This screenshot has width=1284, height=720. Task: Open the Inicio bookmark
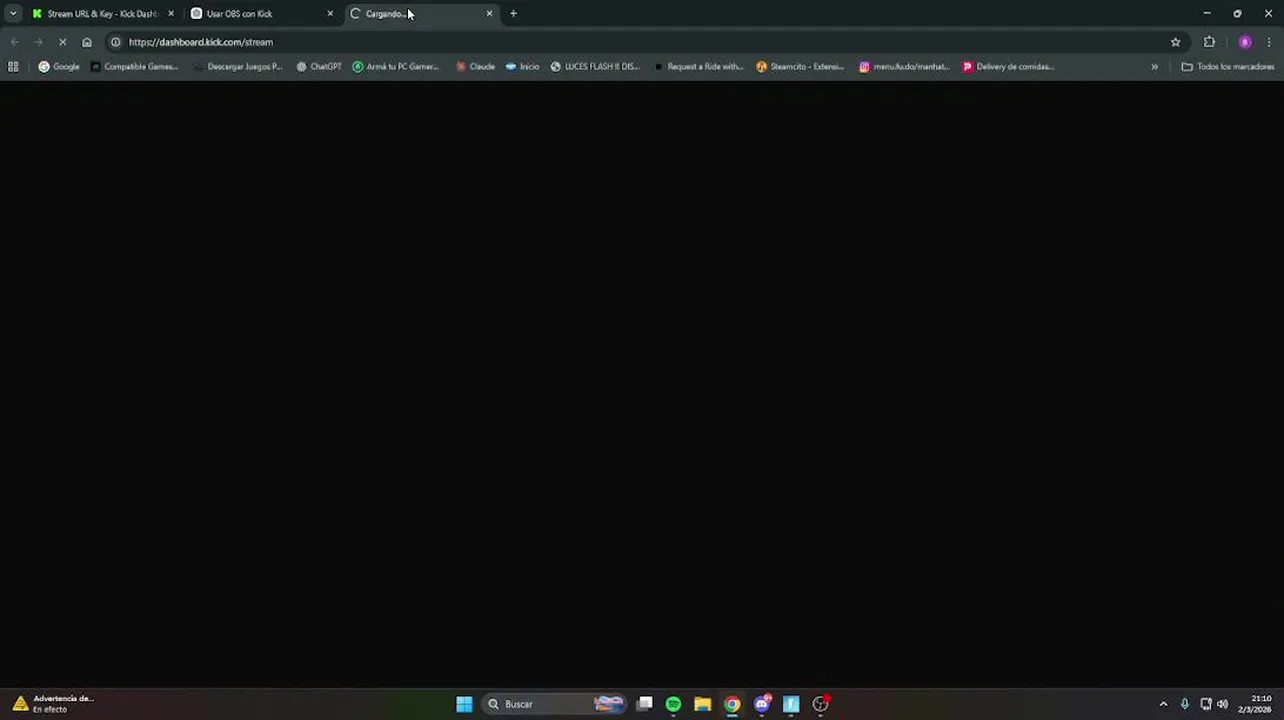point(522,67)
